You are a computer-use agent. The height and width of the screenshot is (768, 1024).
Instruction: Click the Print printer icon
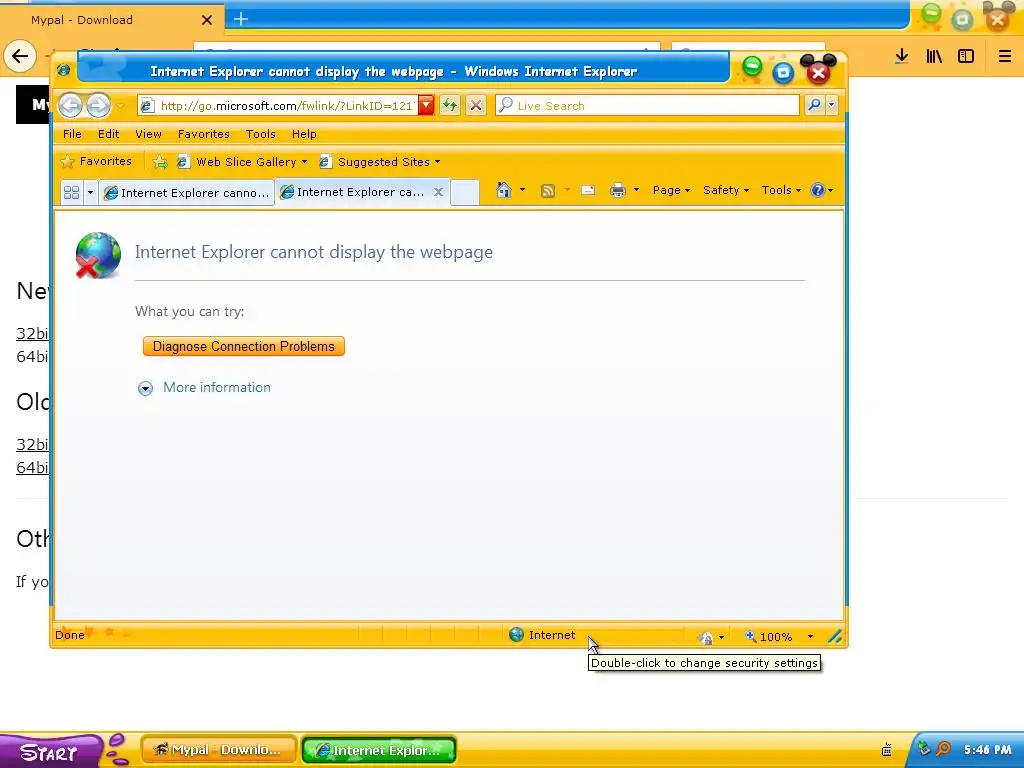(618, 190)
